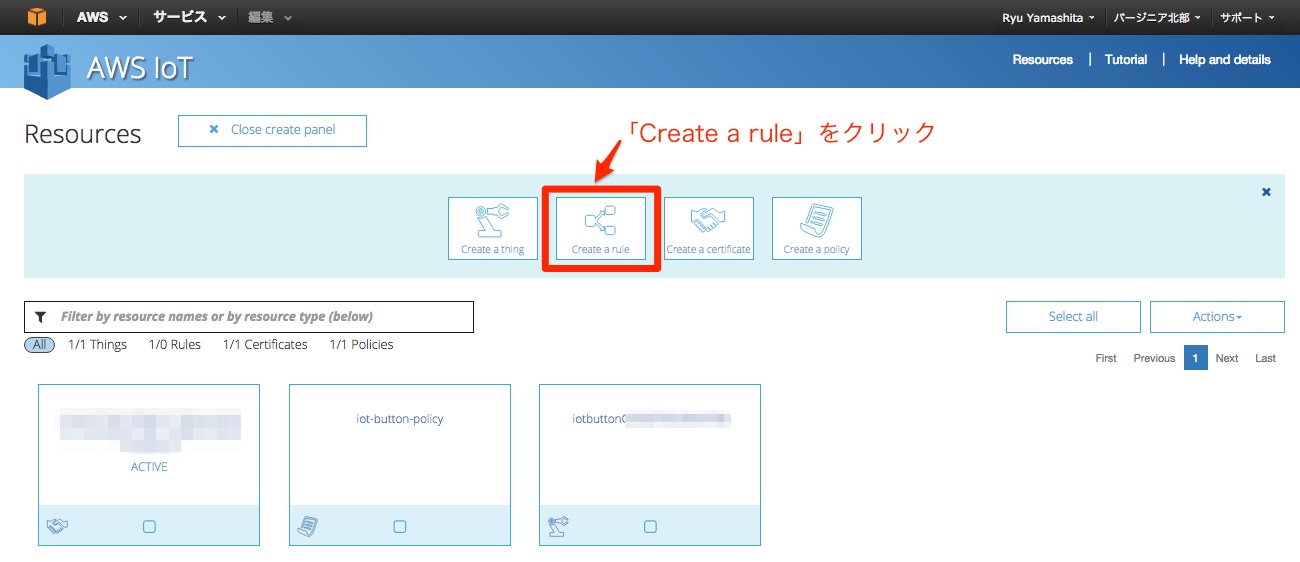Click the Close create panel button
Image resolution: width=1300 pixels, height=562 pixels.
(x=272, y=130)
